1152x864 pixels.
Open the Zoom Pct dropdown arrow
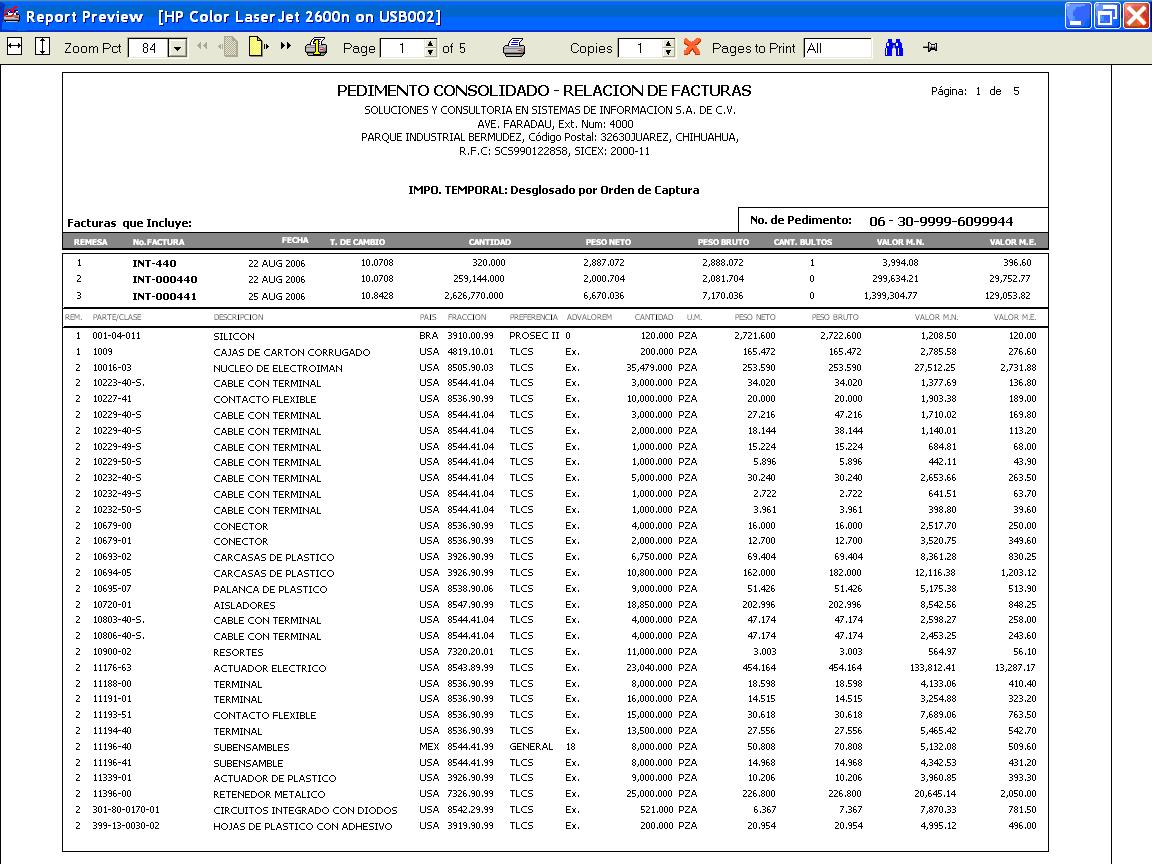tap(177, 48)
